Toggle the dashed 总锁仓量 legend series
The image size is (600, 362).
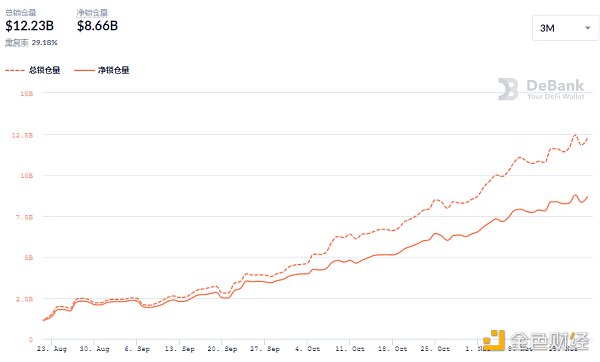pyautogui.click(x=33, y=70)
